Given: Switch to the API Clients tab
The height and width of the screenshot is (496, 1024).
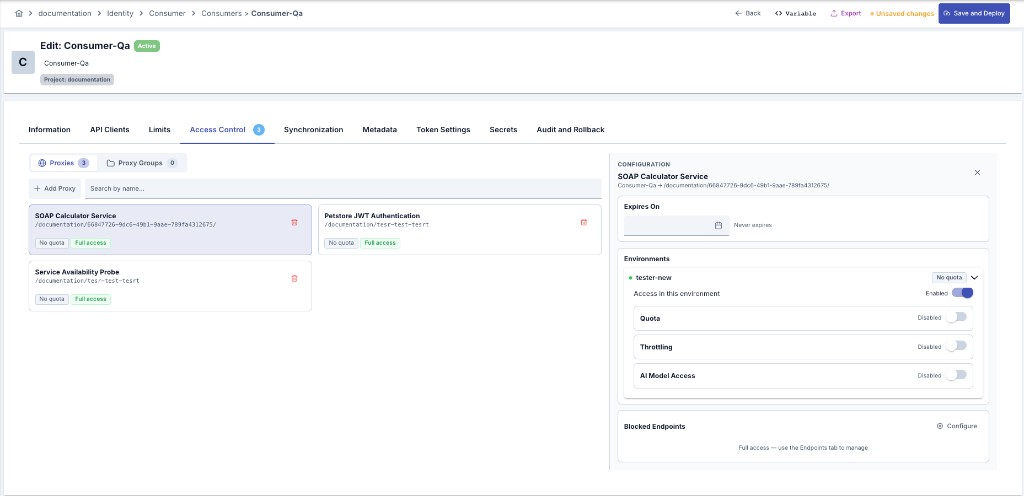Looking at the screenshot, I should (110, 130).
